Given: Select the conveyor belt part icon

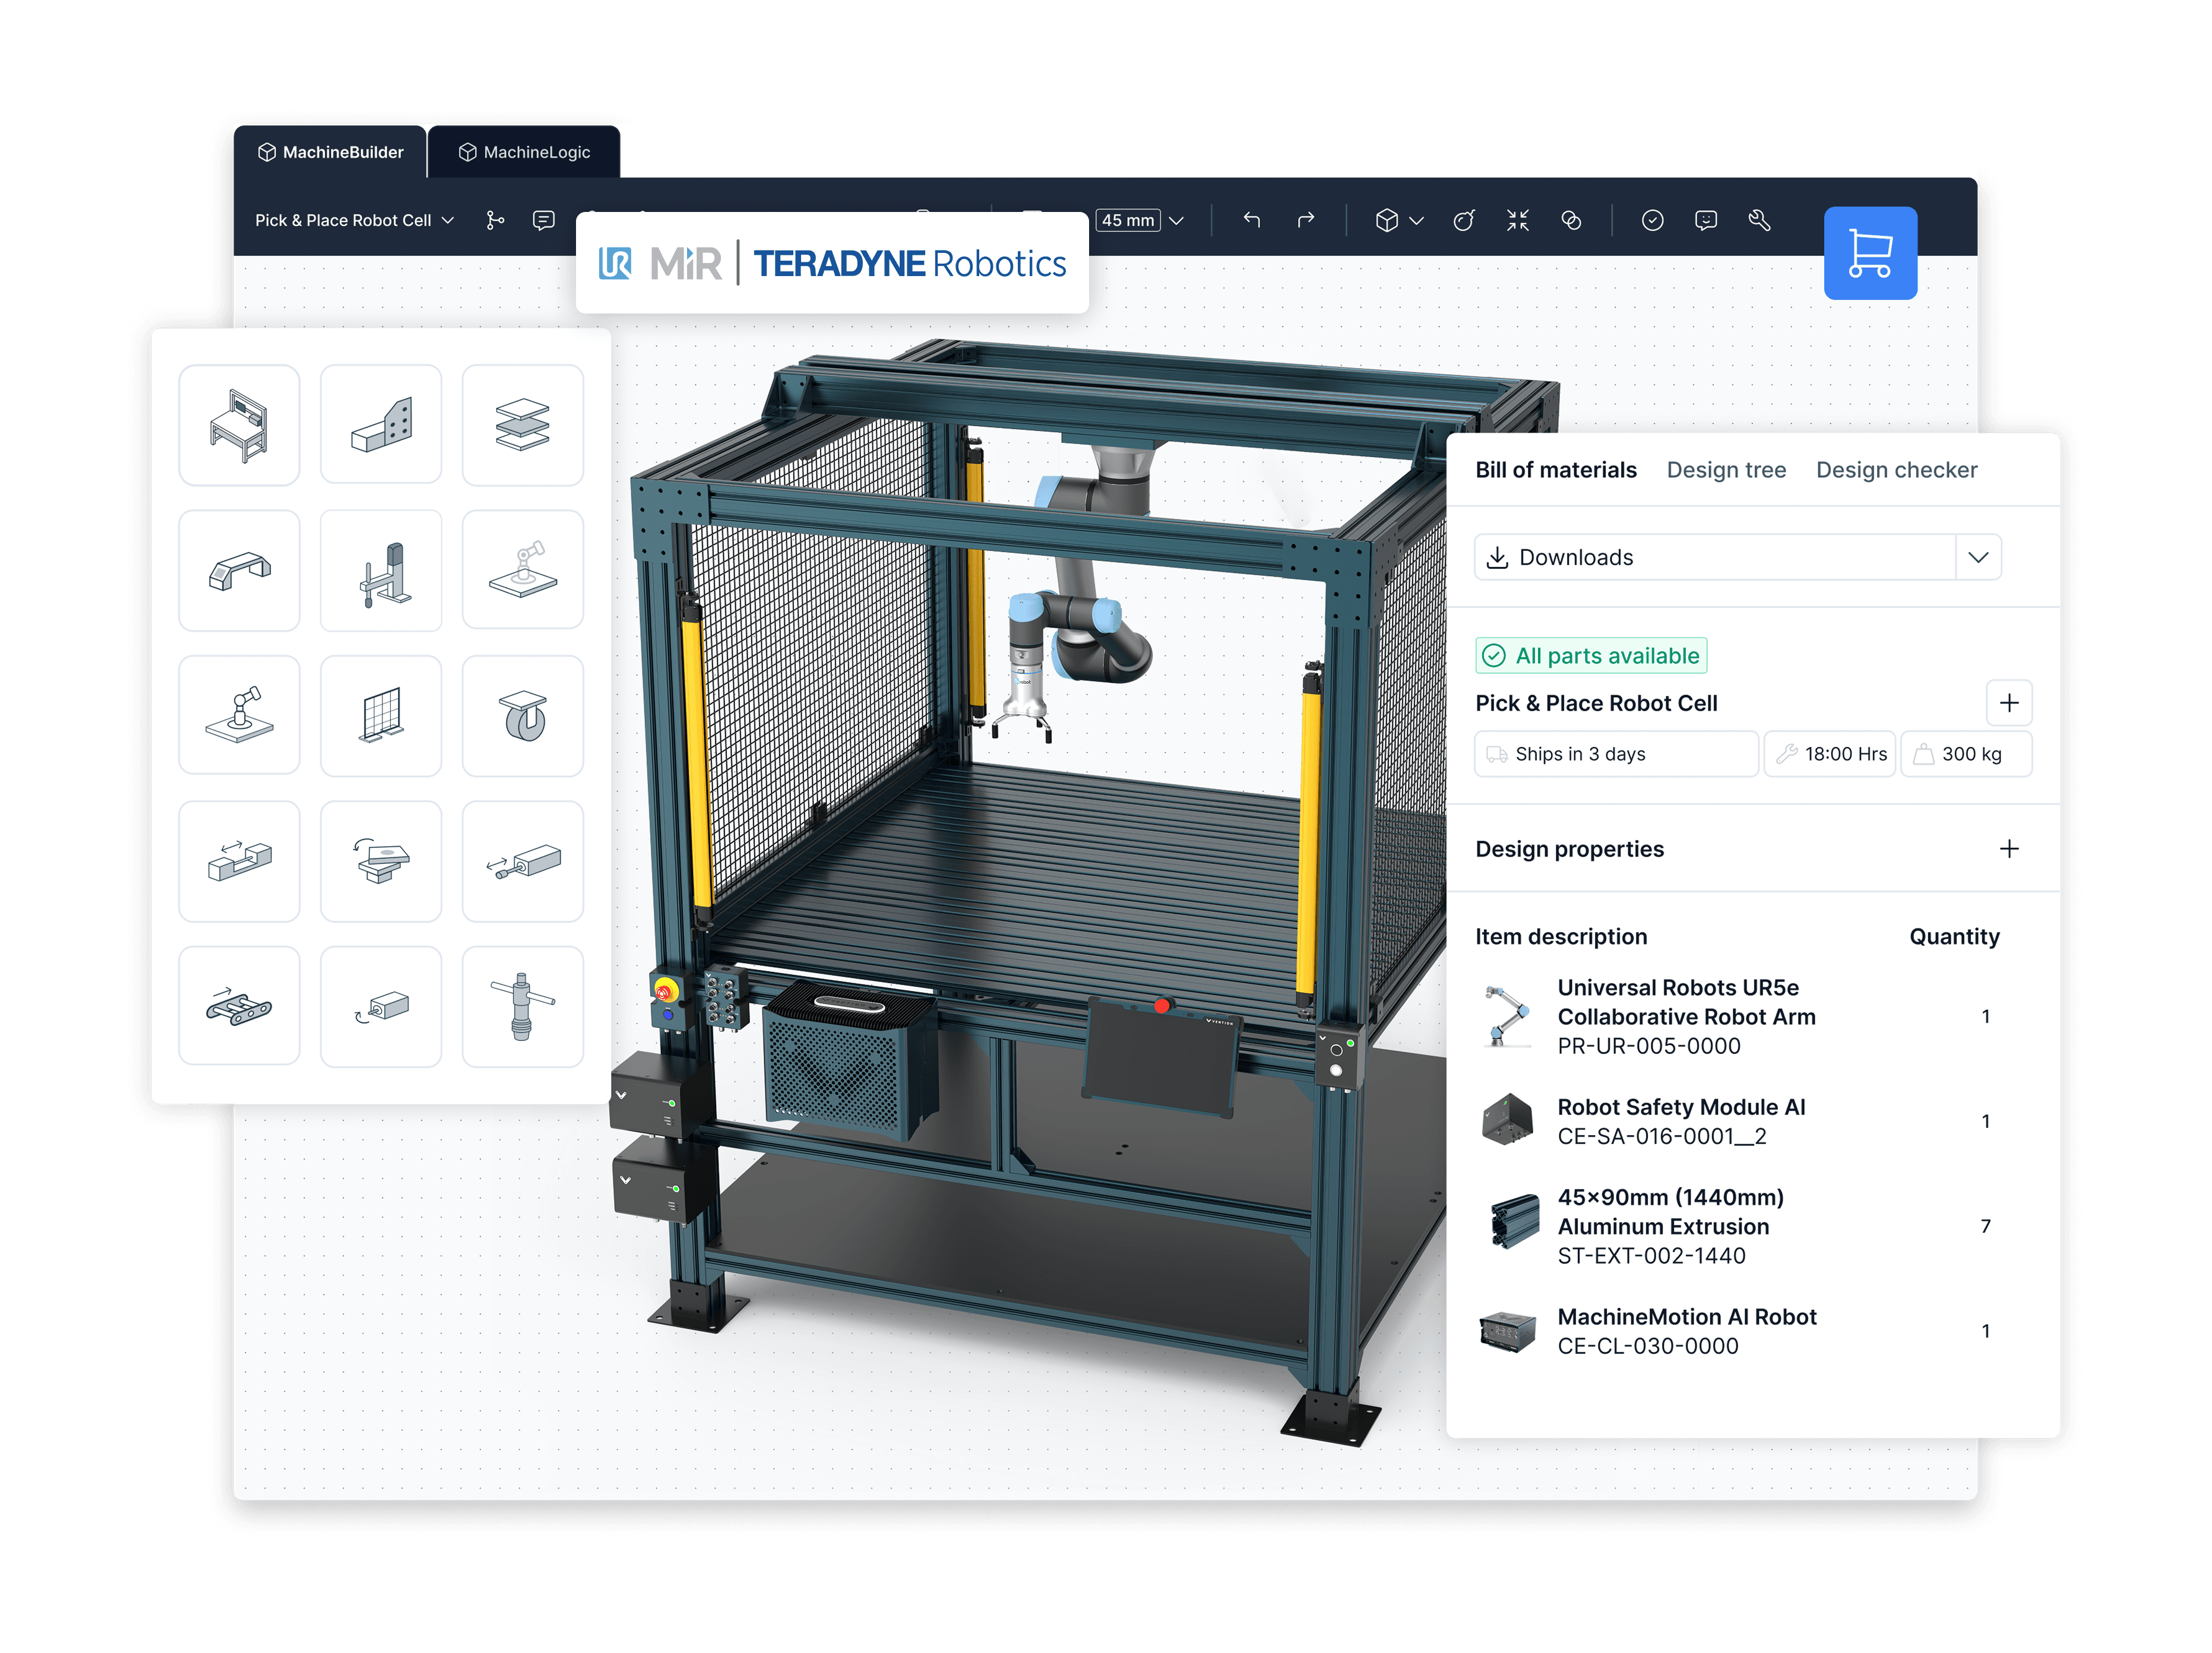Looking at the screenshot, I should click(239, 1006).
